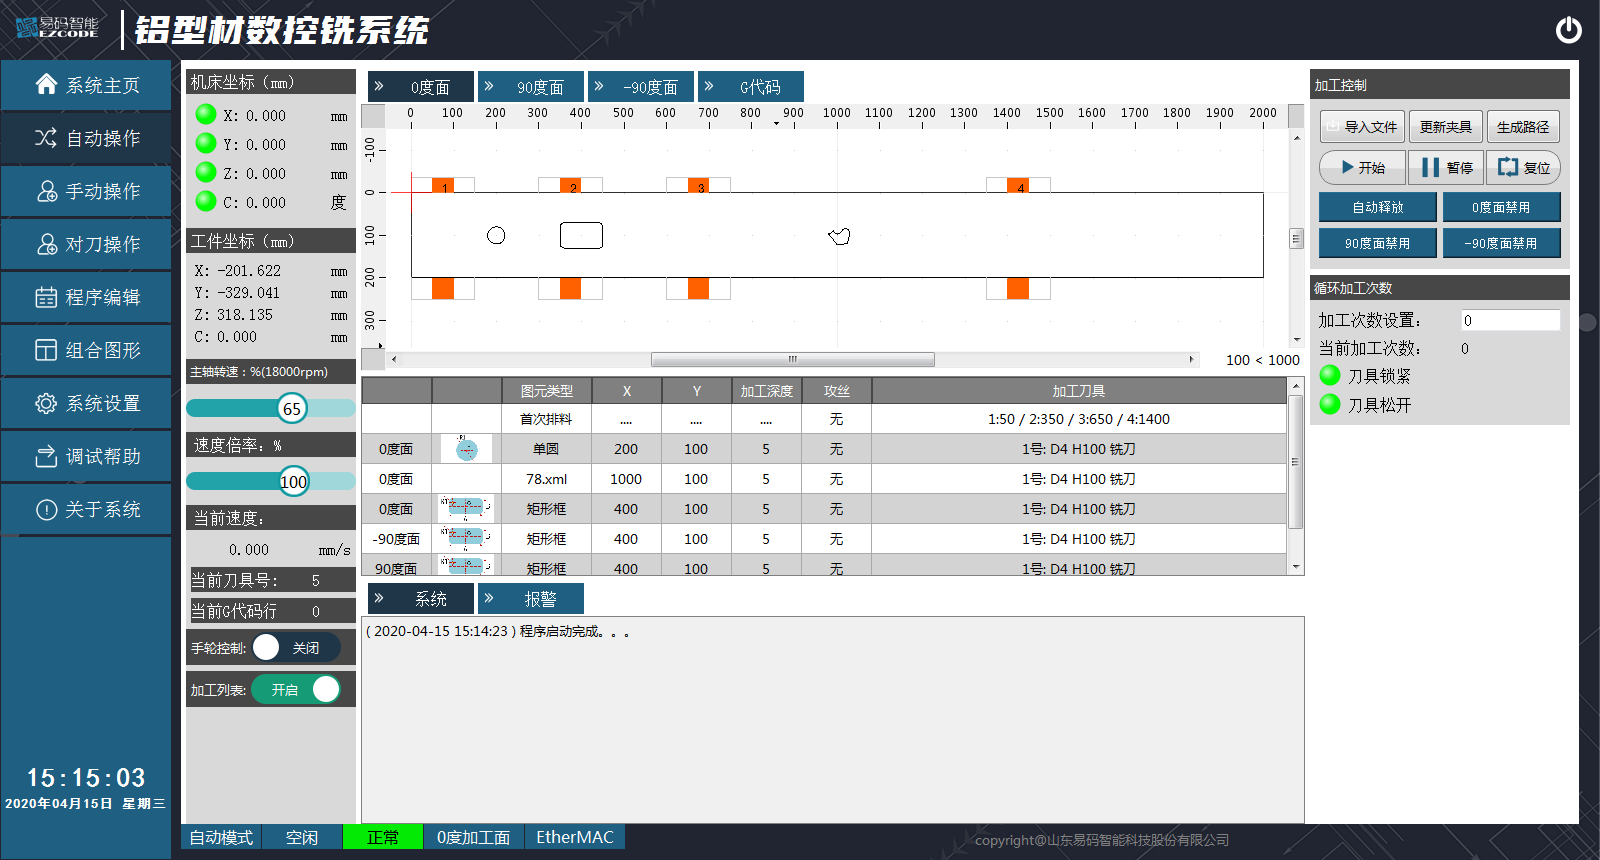Viewport: 1600px width, 860px height.
Task: Click the 导入文件 import file button
Action: (x=1362, y=127)
